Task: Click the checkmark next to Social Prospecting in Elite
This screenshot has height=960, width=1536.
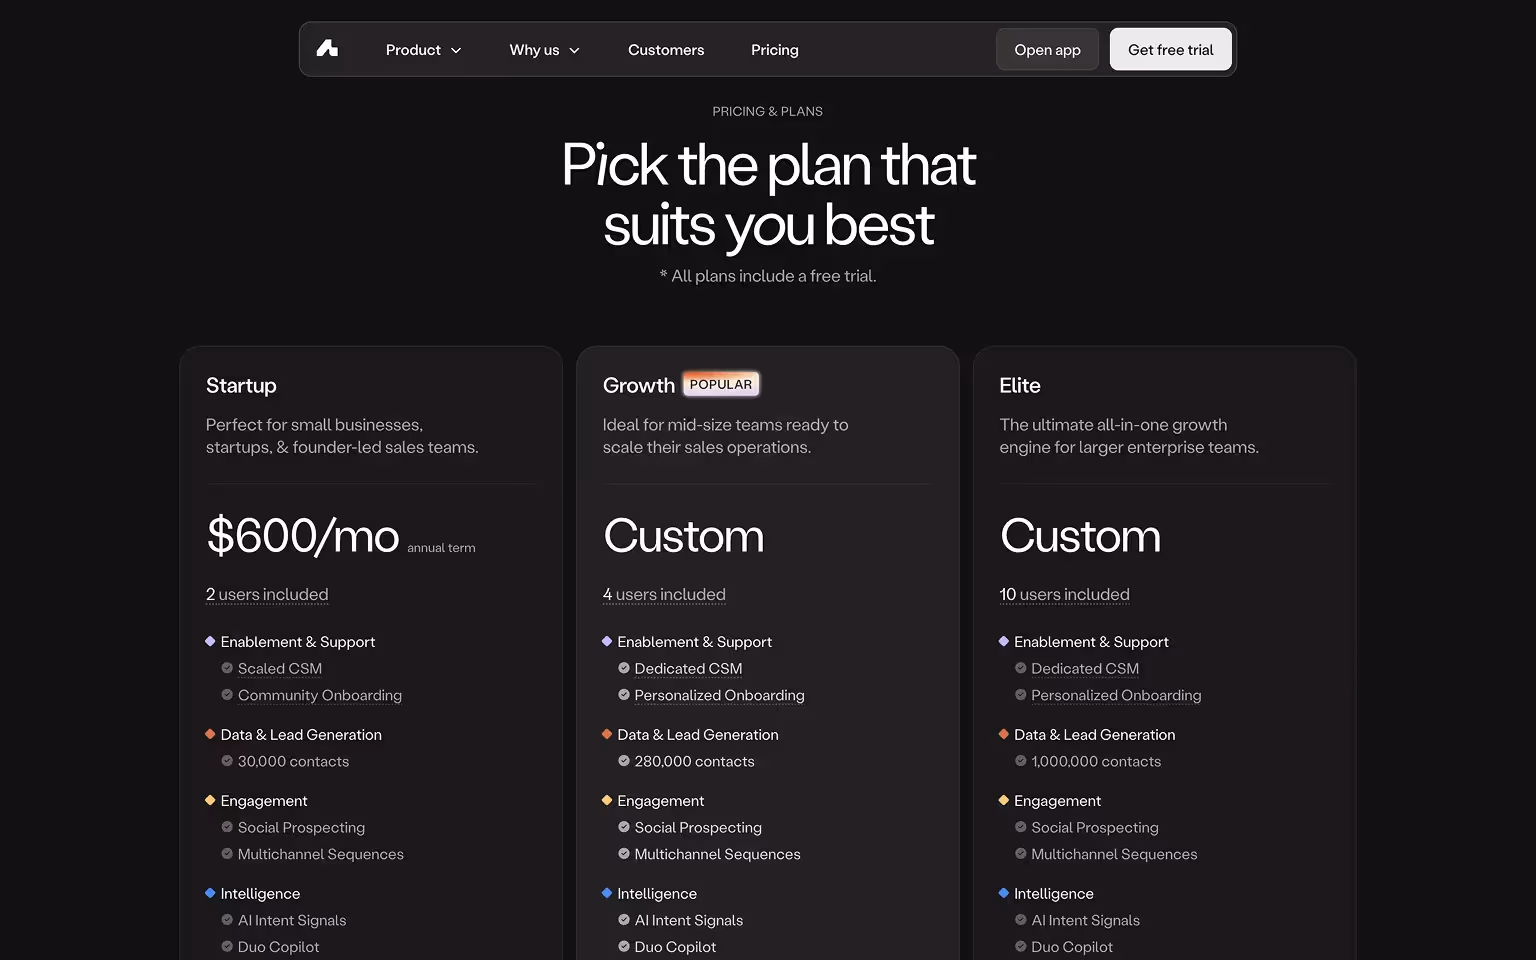Action: pyautogui.click(x=1020, y=827)
